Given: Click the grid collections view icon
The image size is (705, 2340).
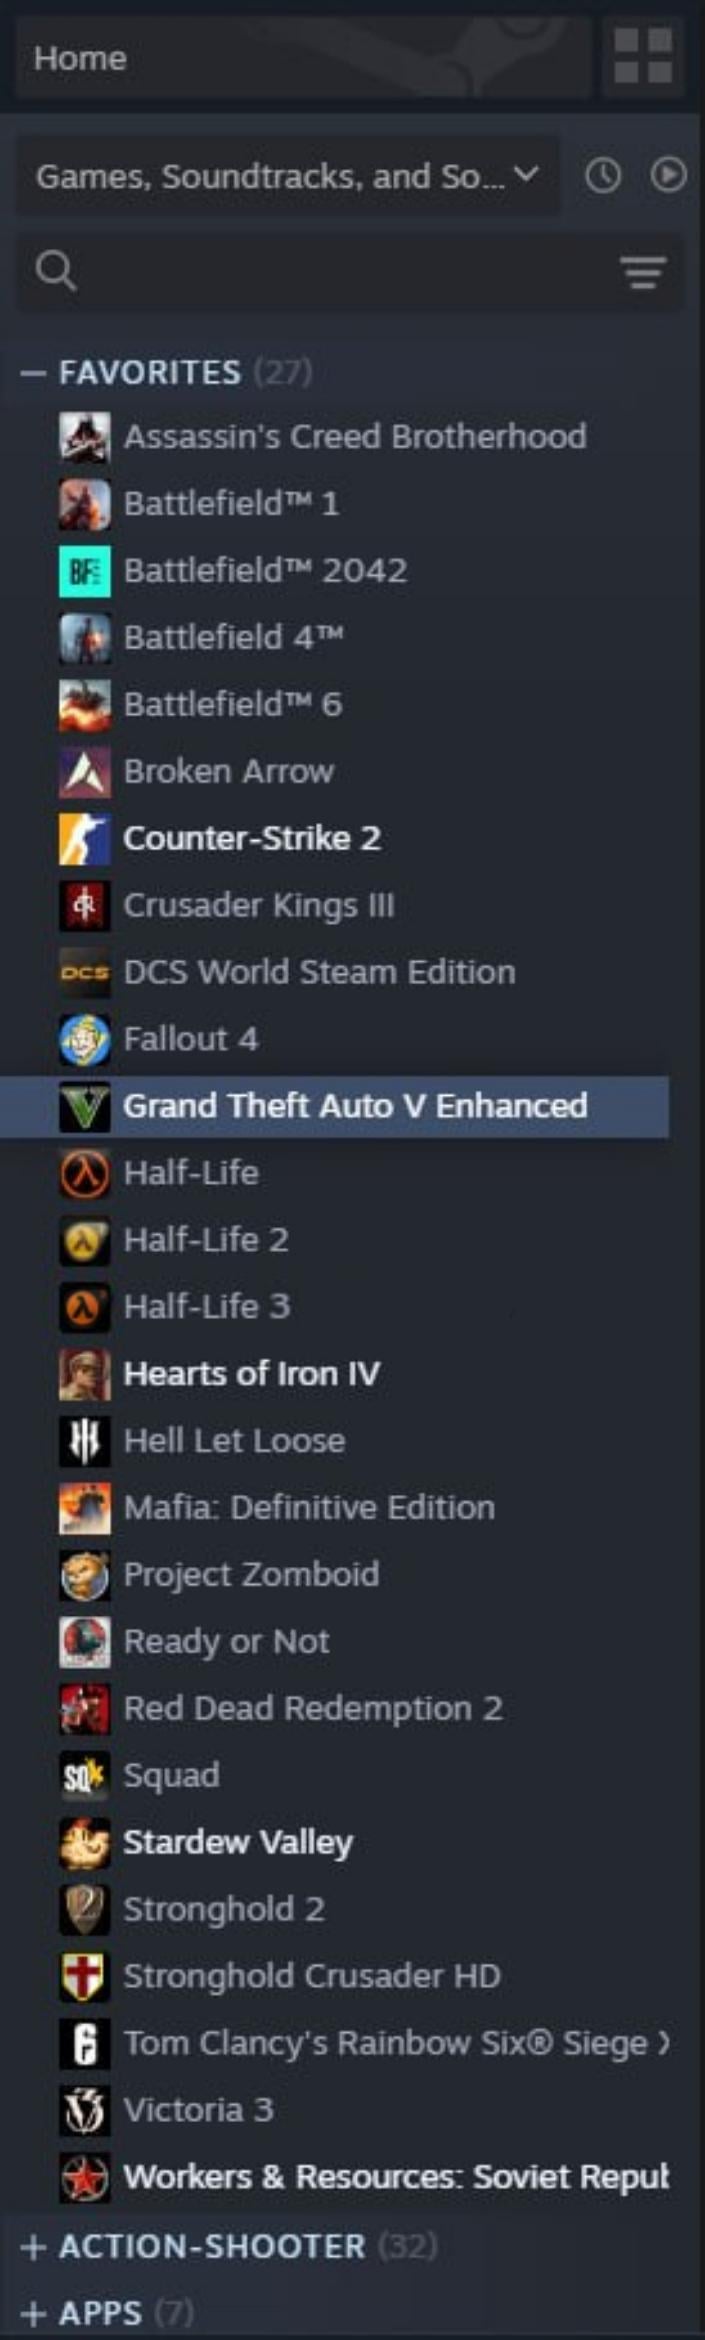Looking at the screenshot, I should pyautogui.click(x=643, y=56).
